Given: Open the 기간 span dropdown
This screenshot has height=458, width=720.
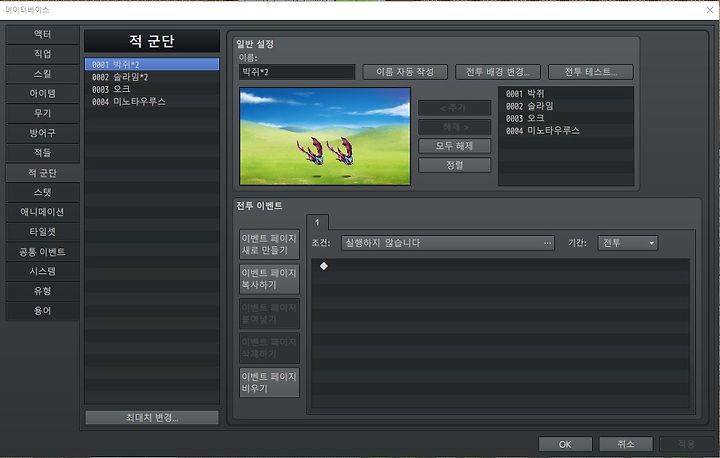Looking at the screenshot, I should 628,243.
